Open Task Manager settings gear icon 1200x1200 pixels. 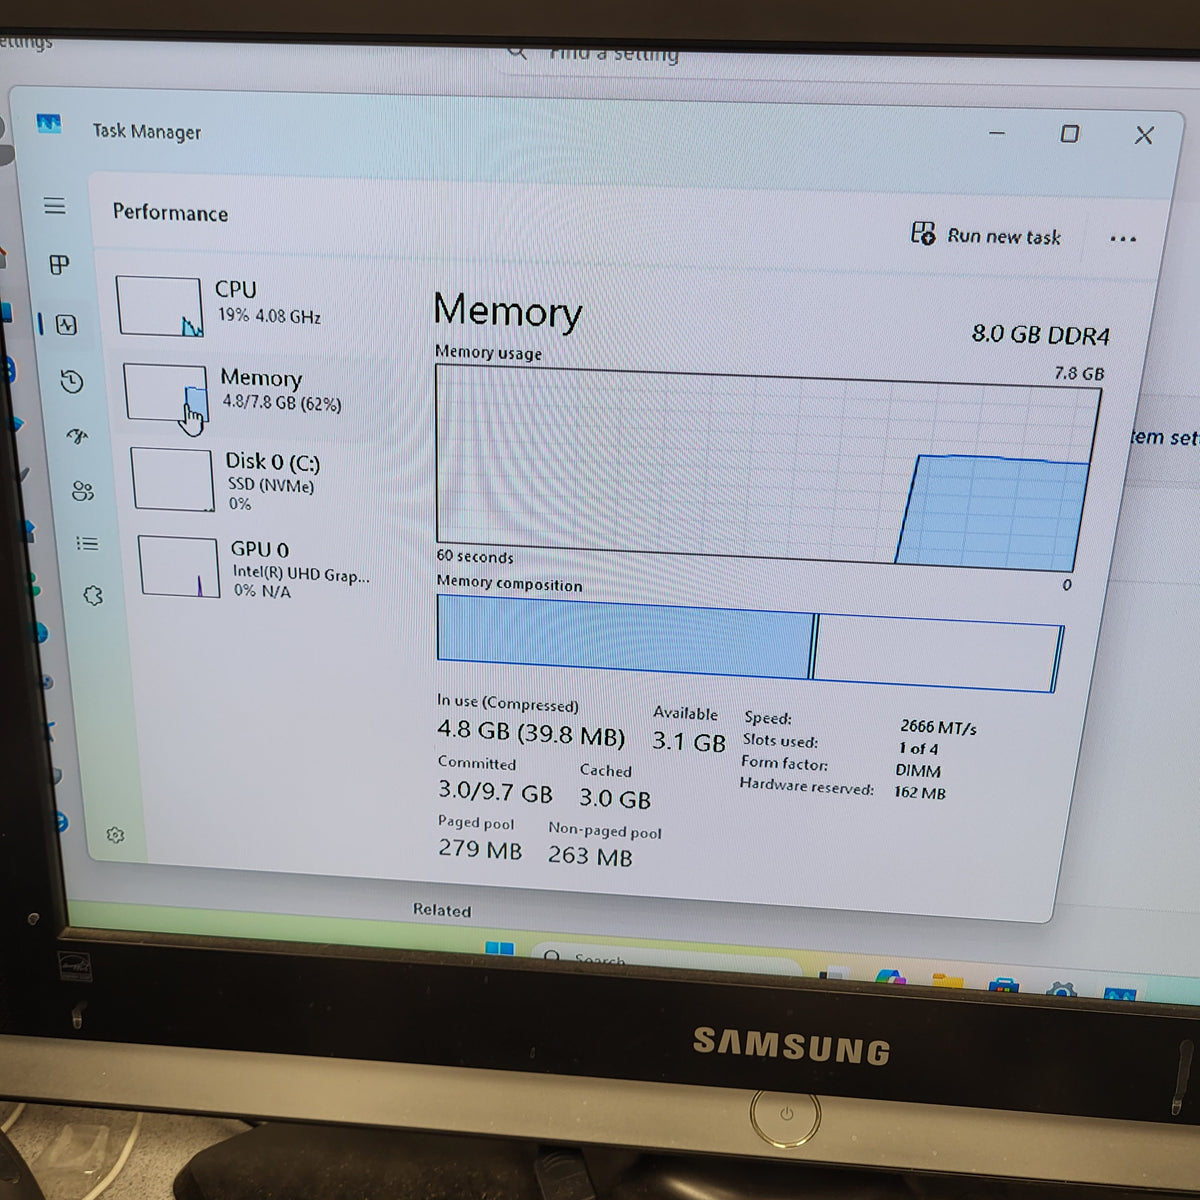click(x=116, y=835)
